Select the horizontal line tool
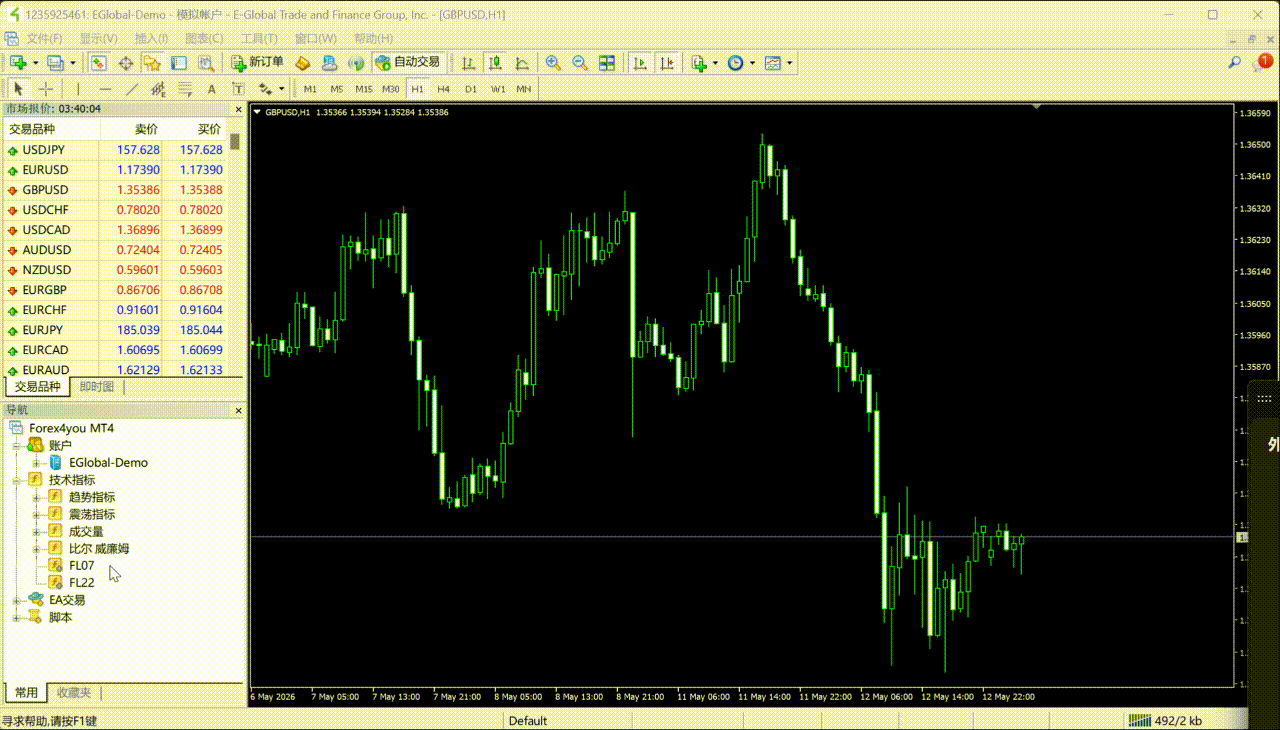1280x730 pixels. pyautogui.click(x=105, y=88)
